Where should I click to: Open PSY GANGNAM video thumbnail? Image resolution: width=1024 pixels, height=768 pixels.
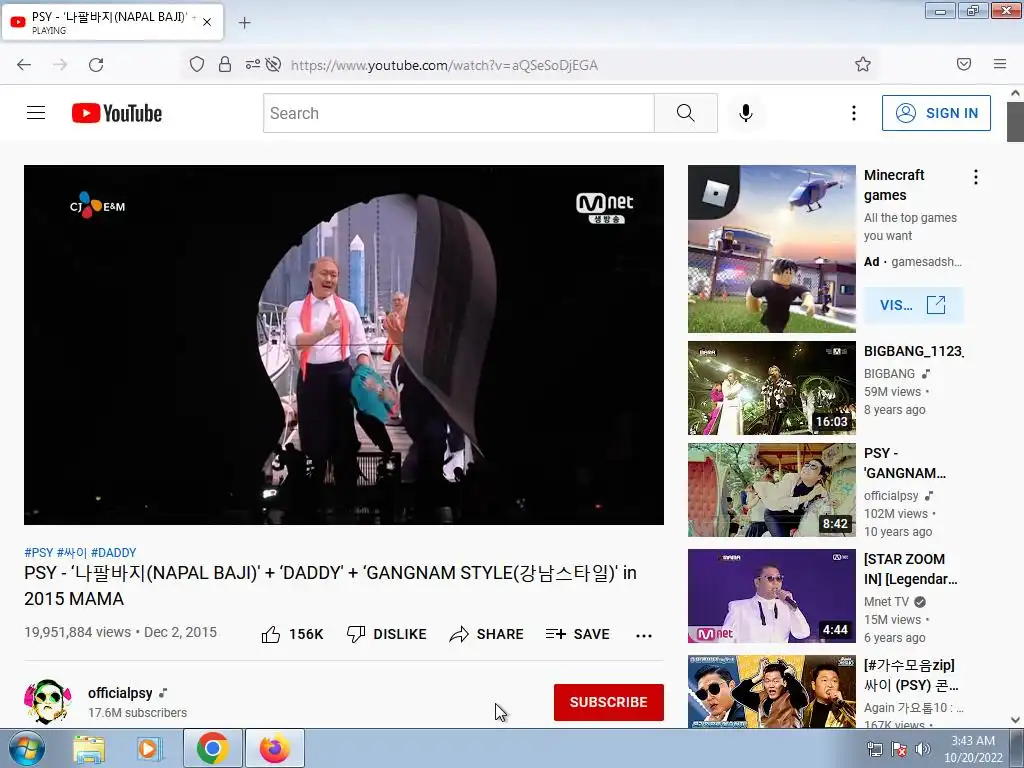tap(771, 490)
